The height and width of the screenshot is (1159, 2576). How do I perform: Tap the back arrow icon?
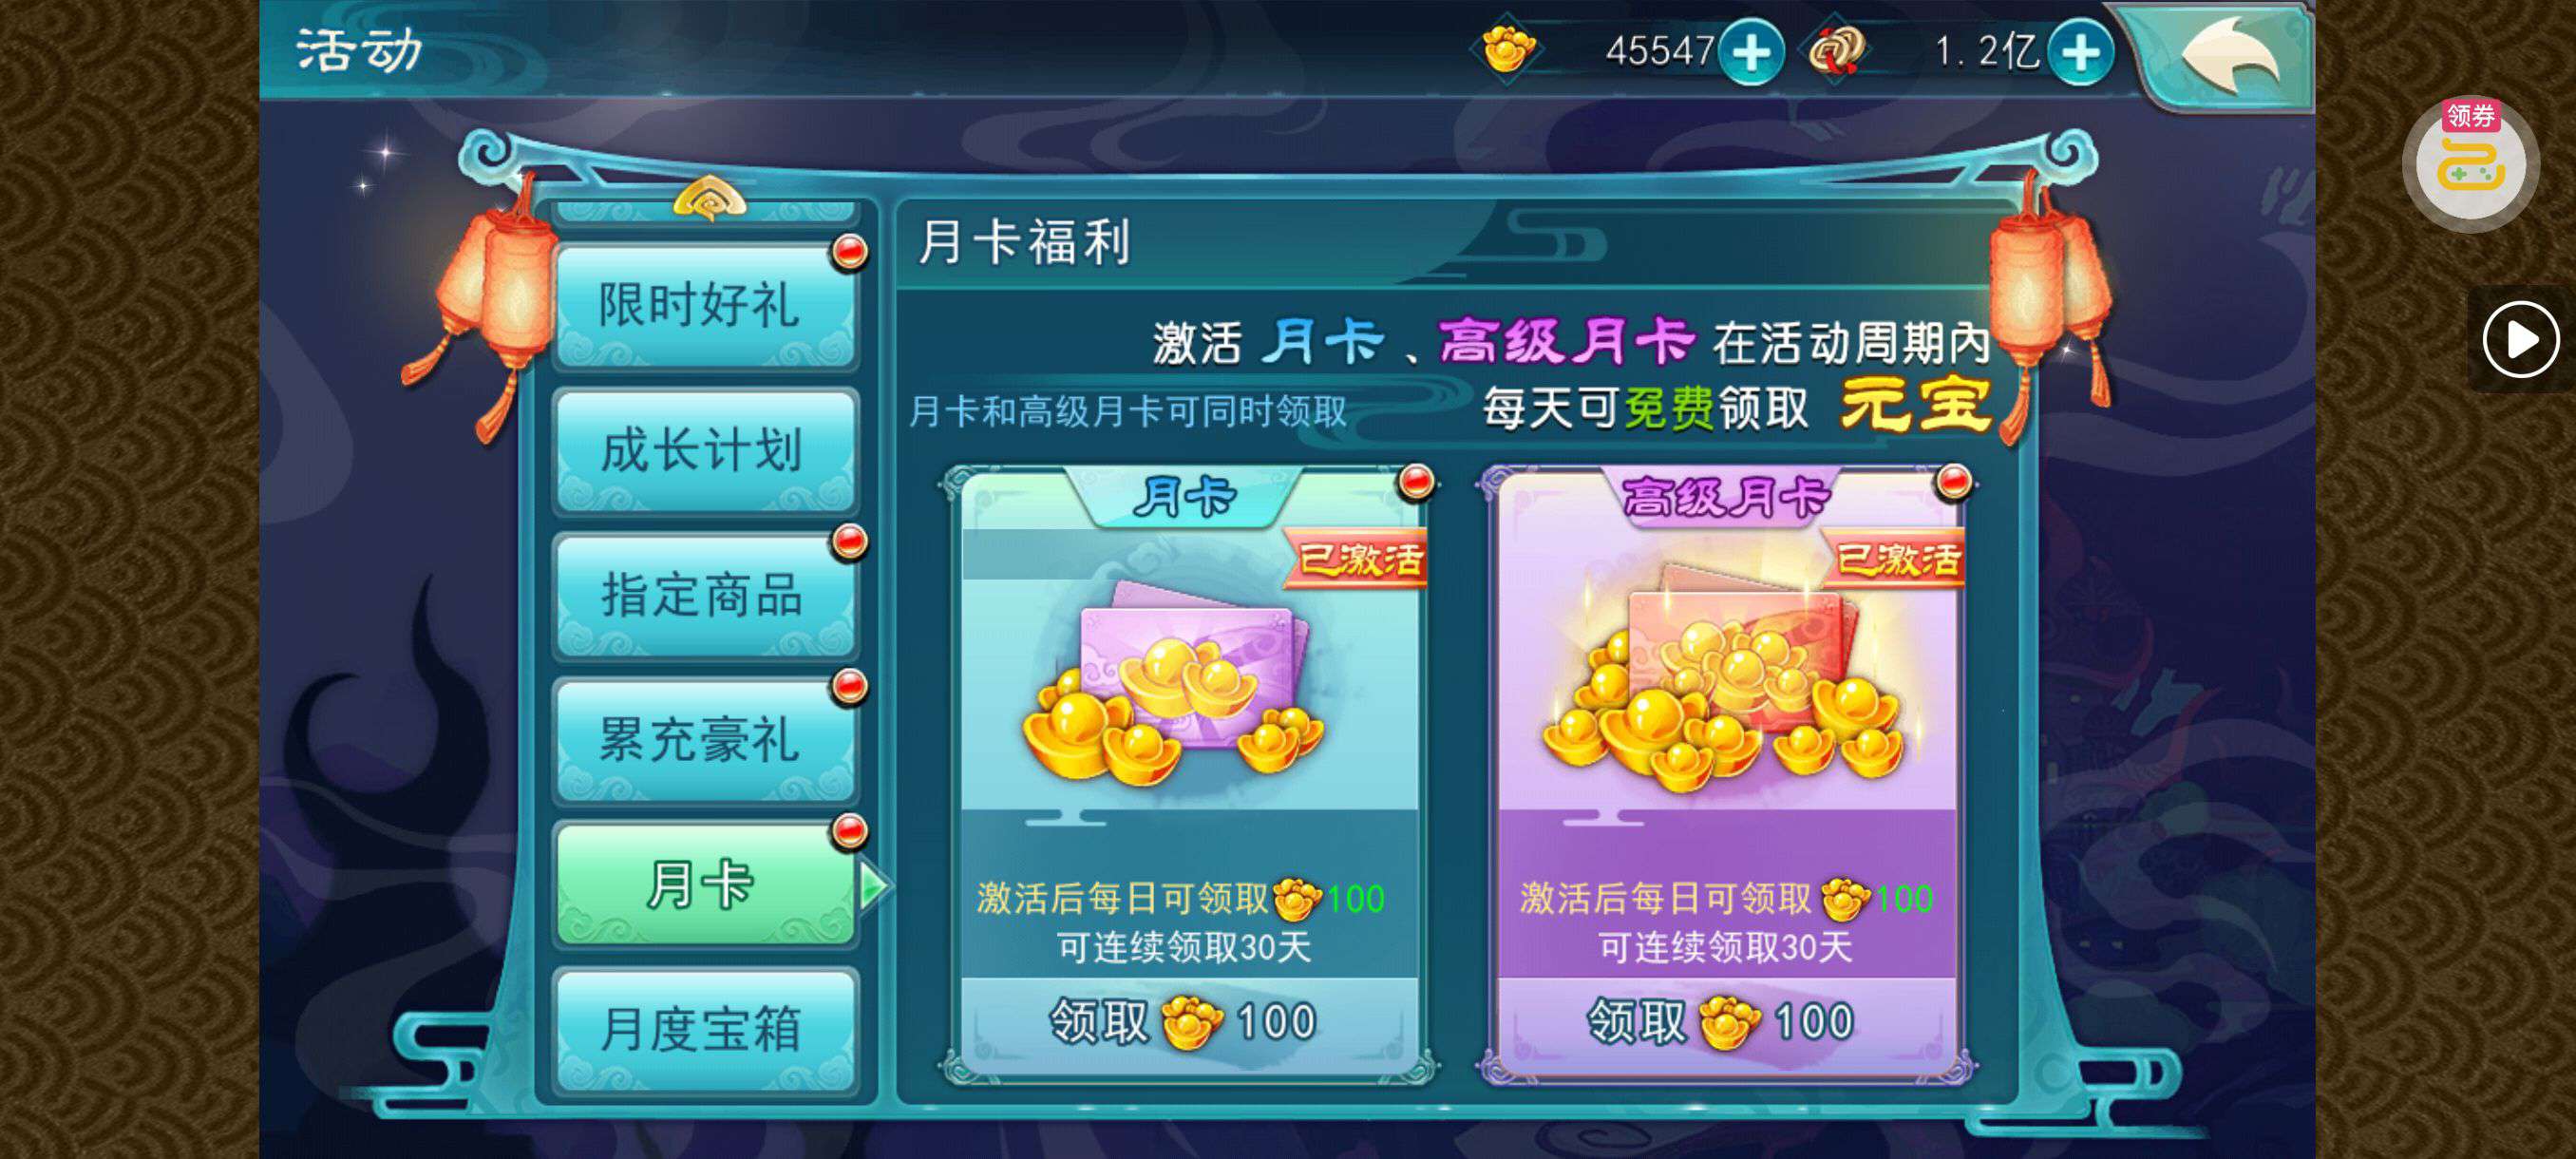[x=2230, y=55]
